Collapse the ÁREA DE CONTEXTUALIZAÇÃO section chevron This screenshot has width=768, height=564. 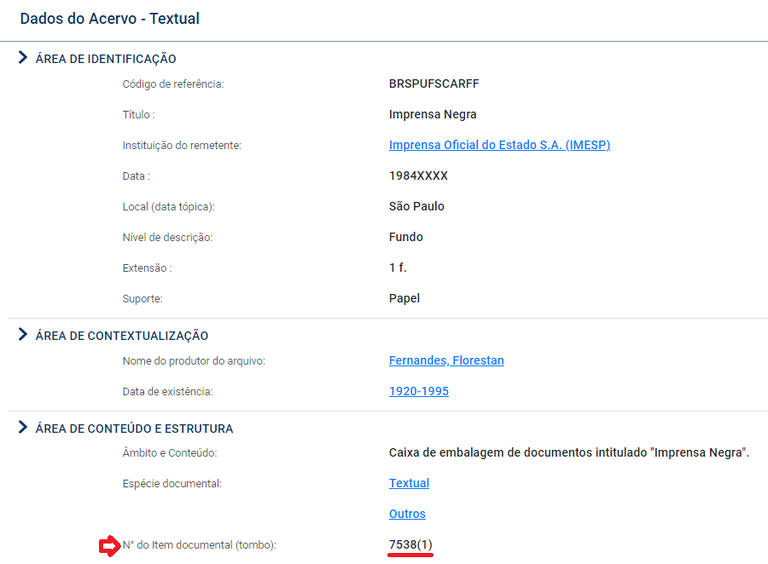click(23, 334)
